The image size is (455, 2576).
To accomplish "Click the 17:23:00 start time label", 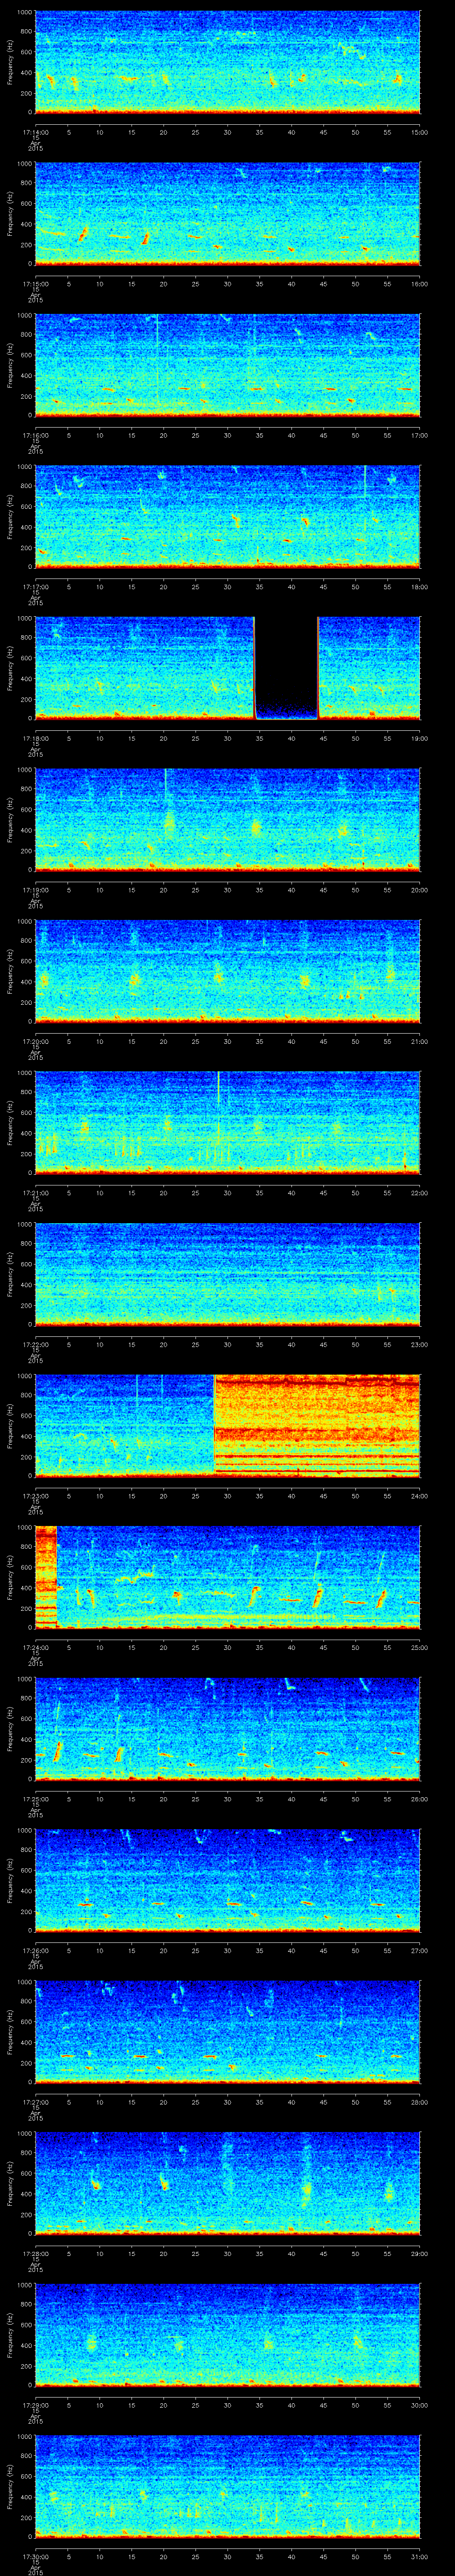I will coord(35,1495).
